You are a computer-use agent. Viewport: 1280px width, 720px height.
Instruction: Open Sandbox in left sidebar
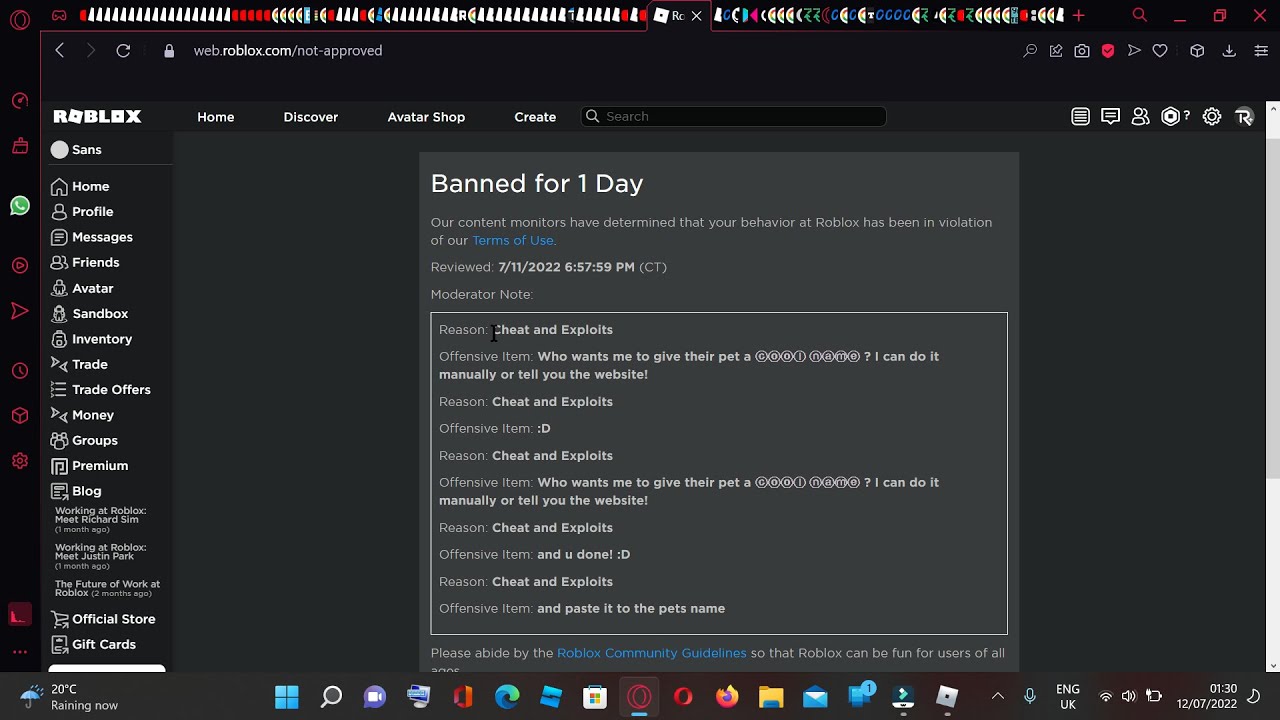coord(89,313)
